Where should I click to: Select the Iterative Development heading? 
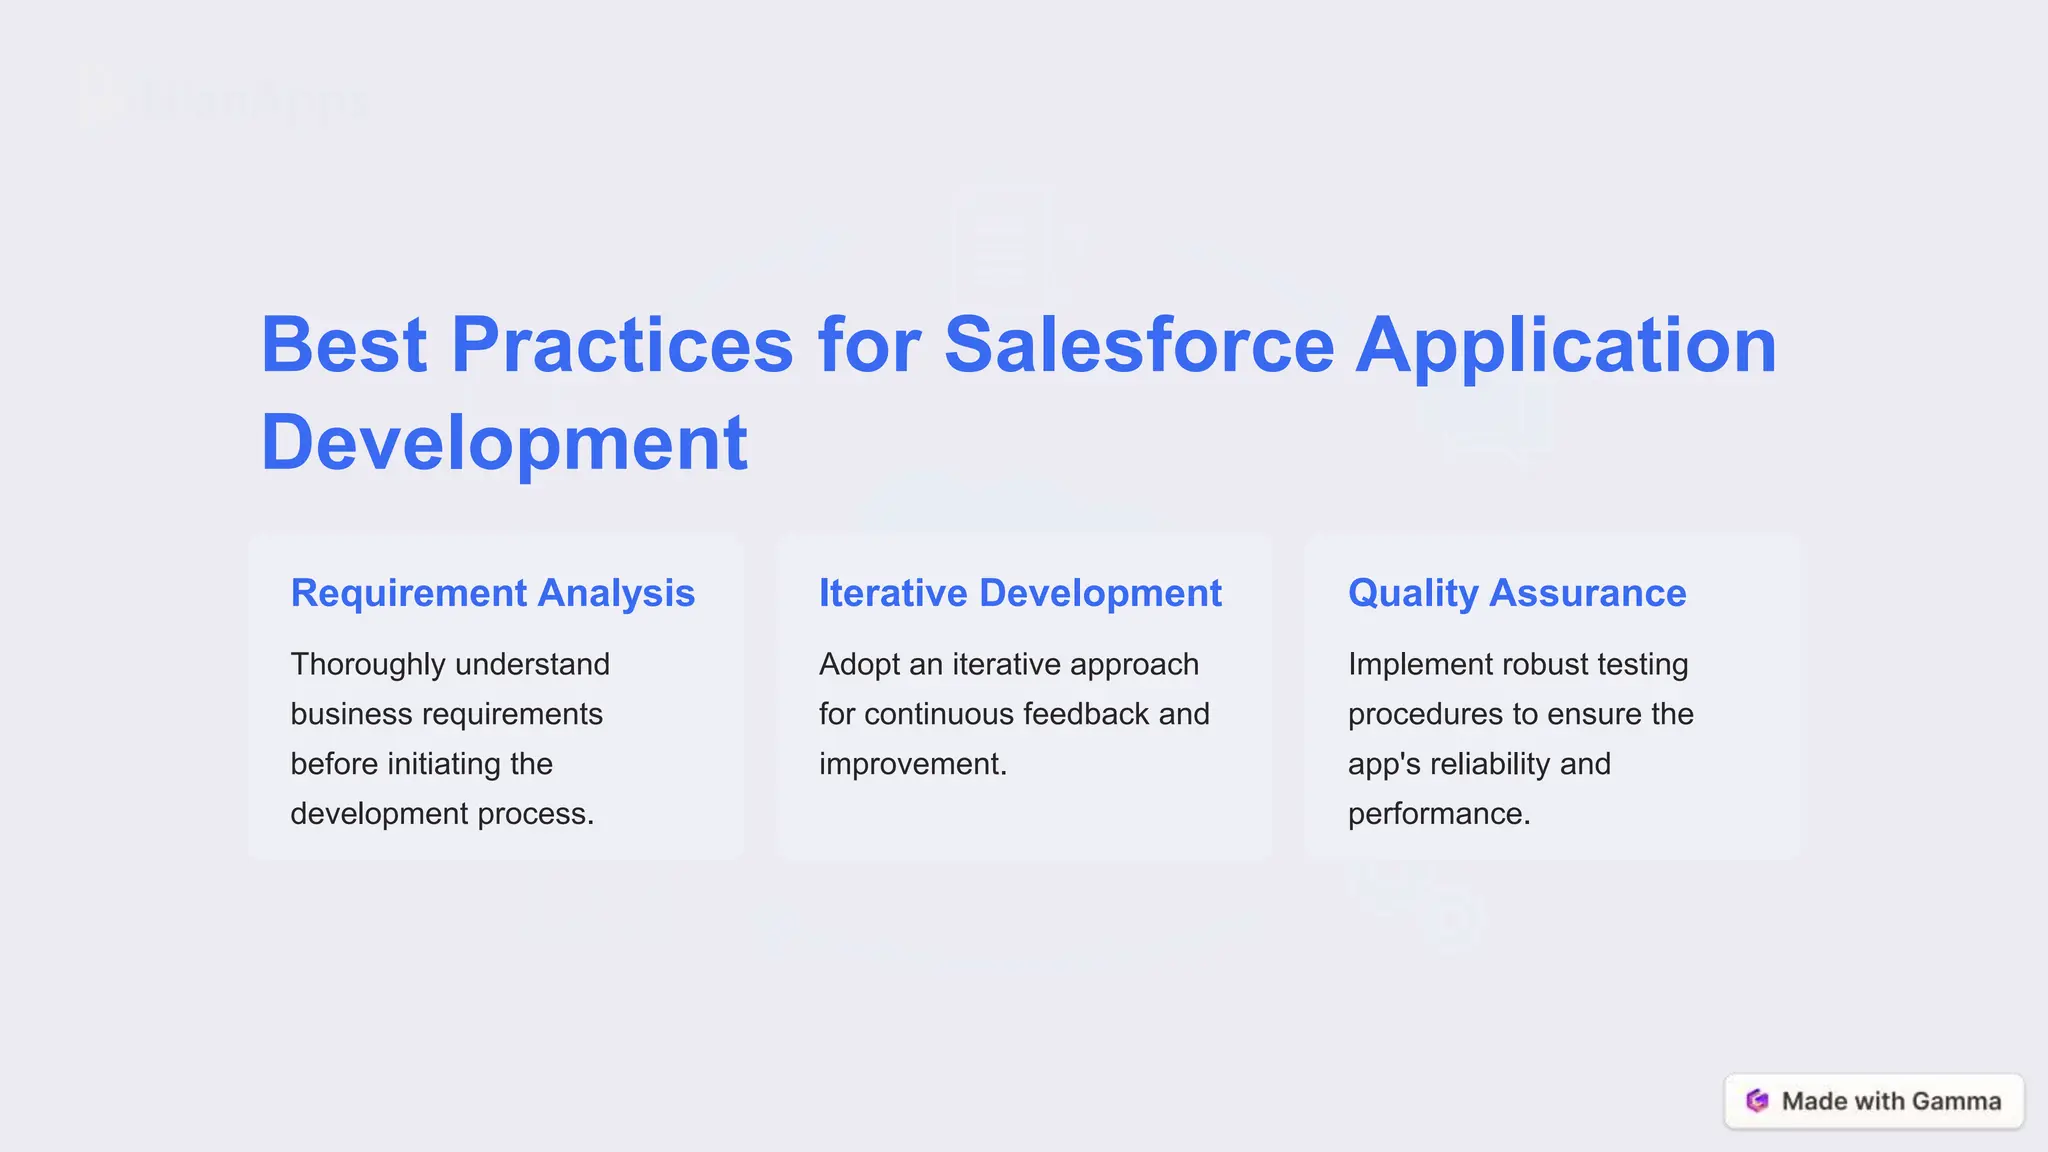pos(1020,593)
